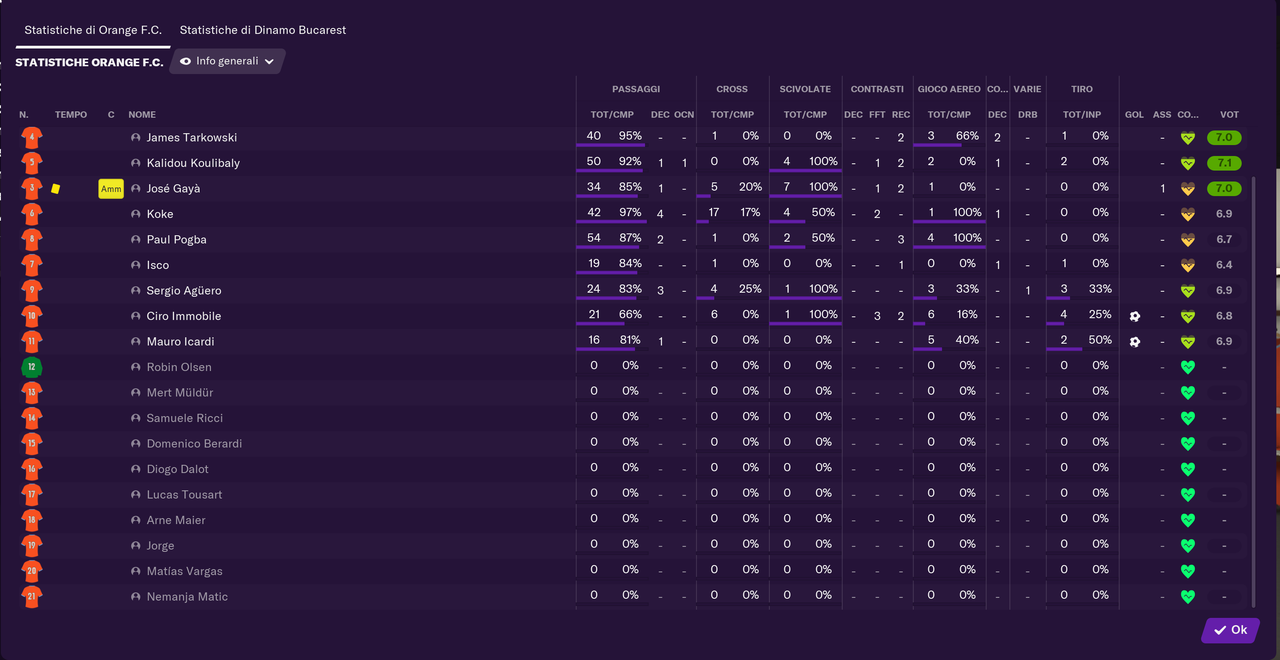Click Mauro Icardi's goal ball icon

(x=1134, y=342)
